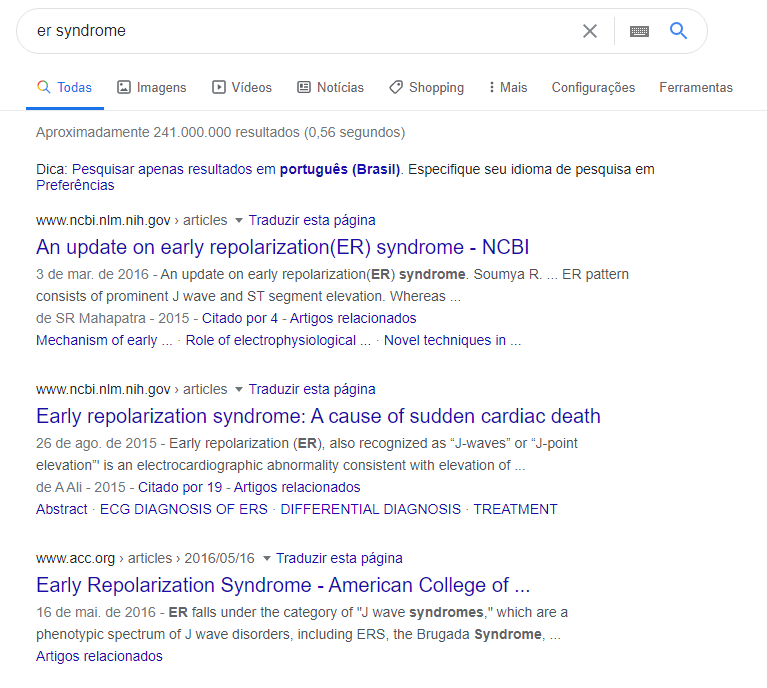Viewport: 767px width, 688px height.
Task: Open the Notícias tab
Action: pos(331,87)
